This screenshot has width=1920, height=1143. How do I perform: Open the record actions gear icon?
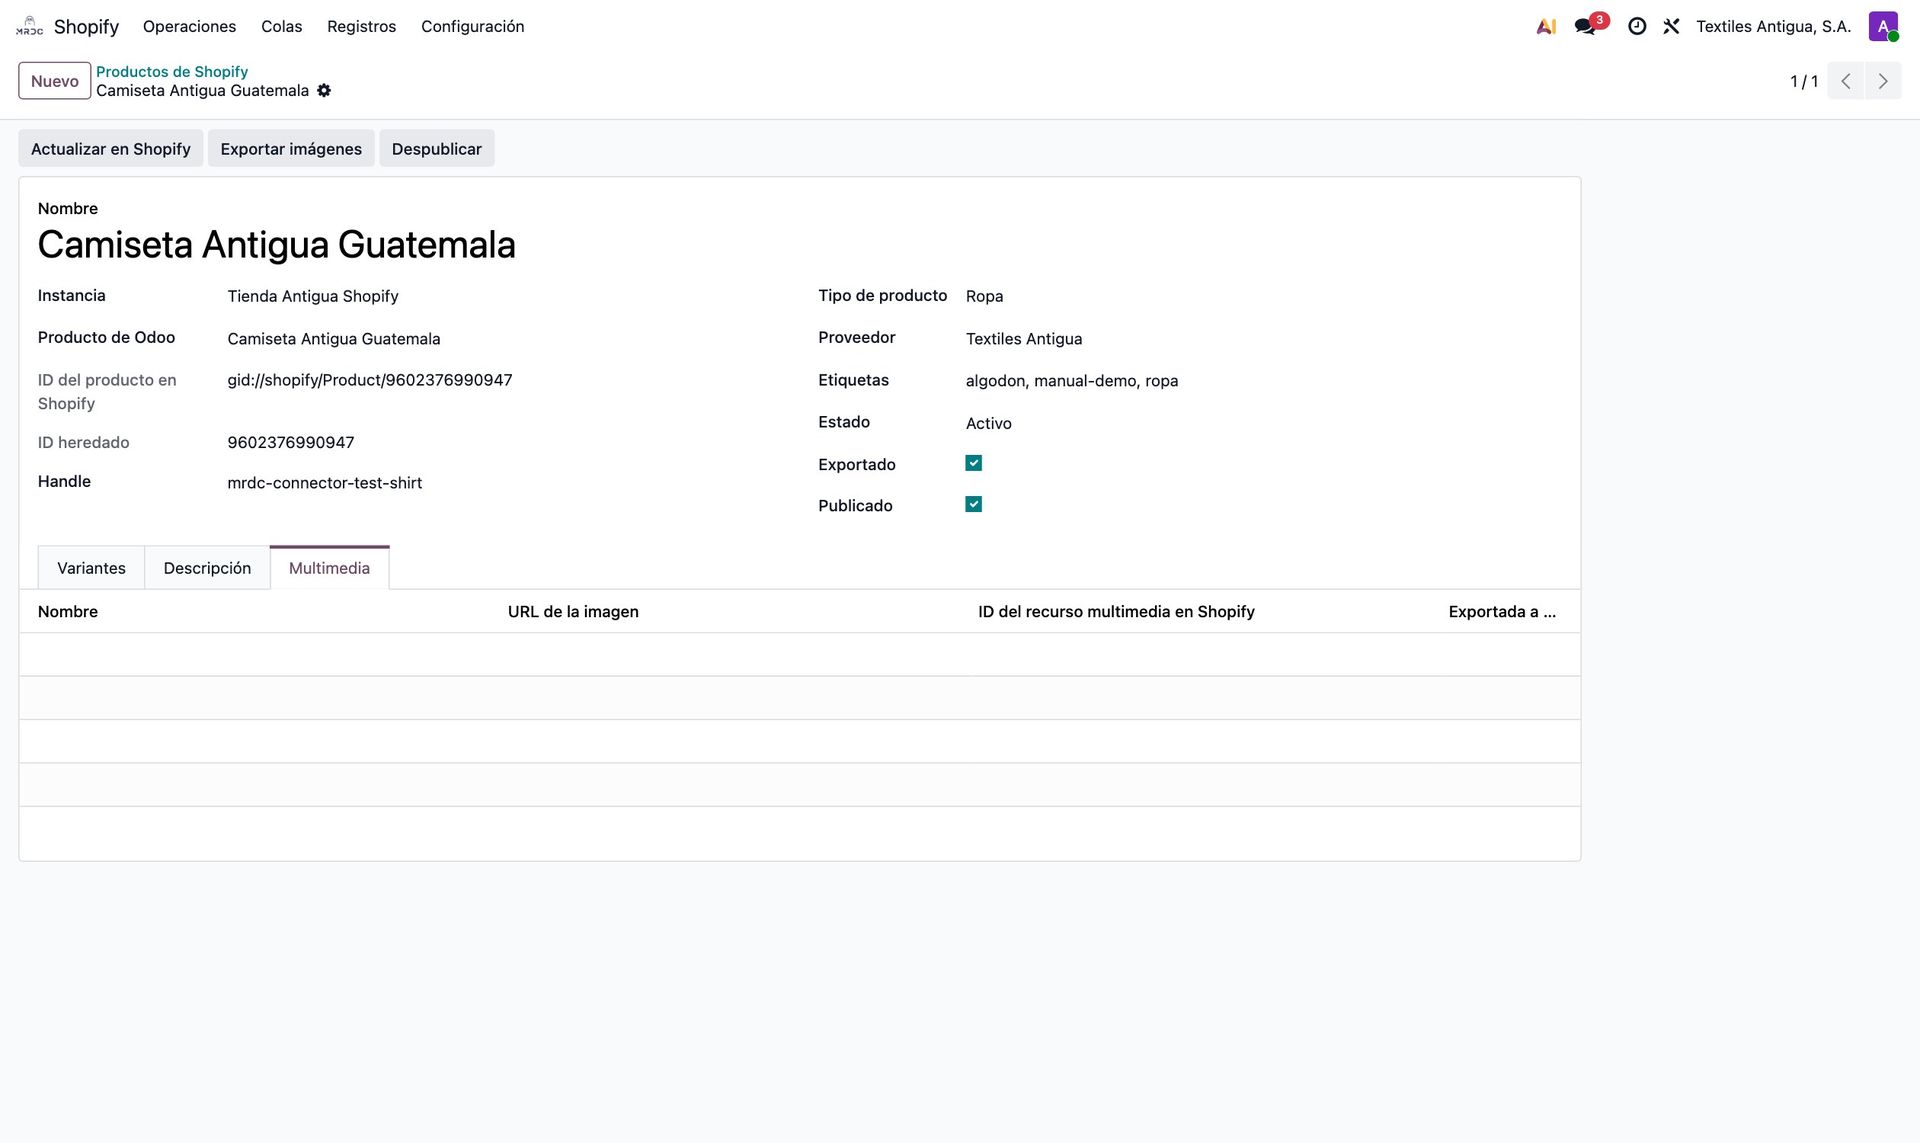[x=324, y=90]
